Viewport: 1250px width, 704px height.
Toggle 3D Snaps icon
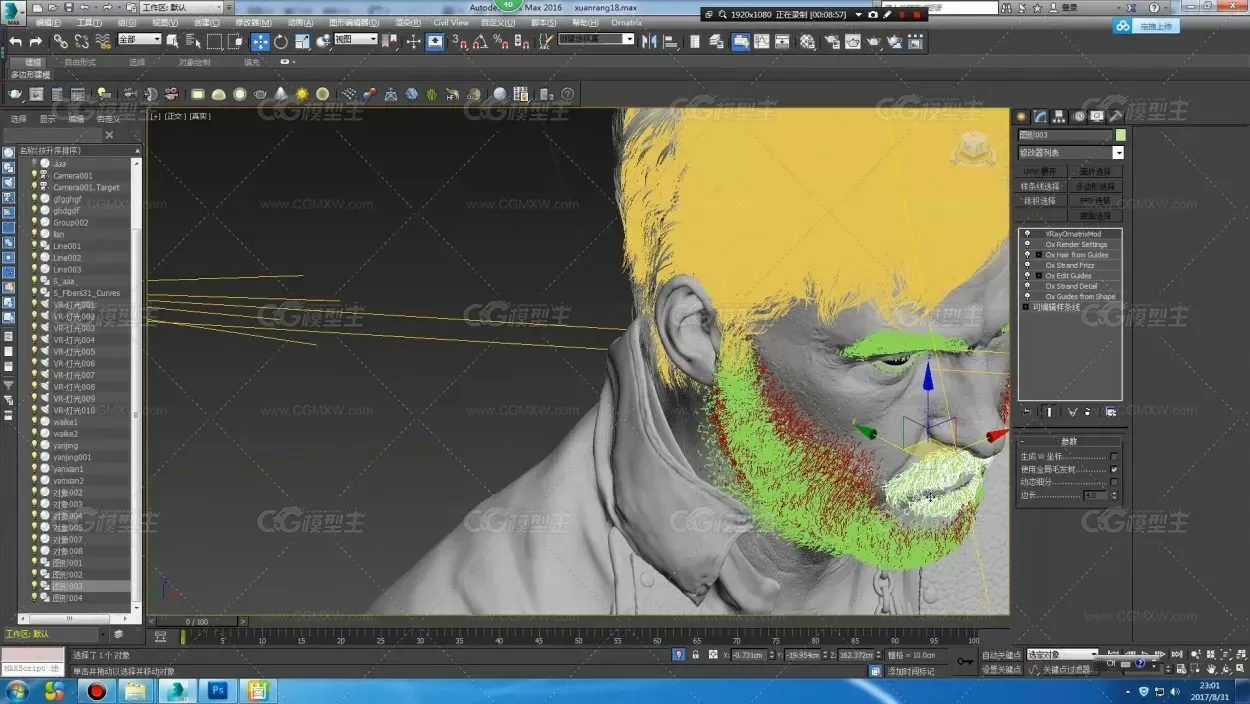pyautogui.click(x=459, y=41)
